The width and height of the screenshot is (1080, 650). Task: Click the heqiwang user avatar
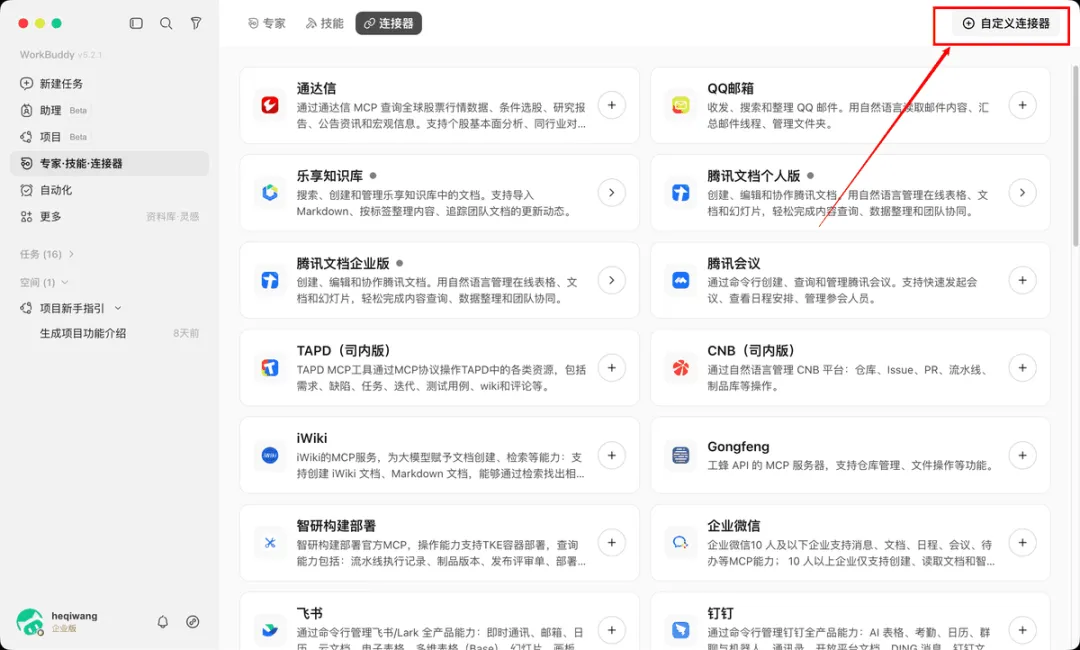click(x=30, y=622)
